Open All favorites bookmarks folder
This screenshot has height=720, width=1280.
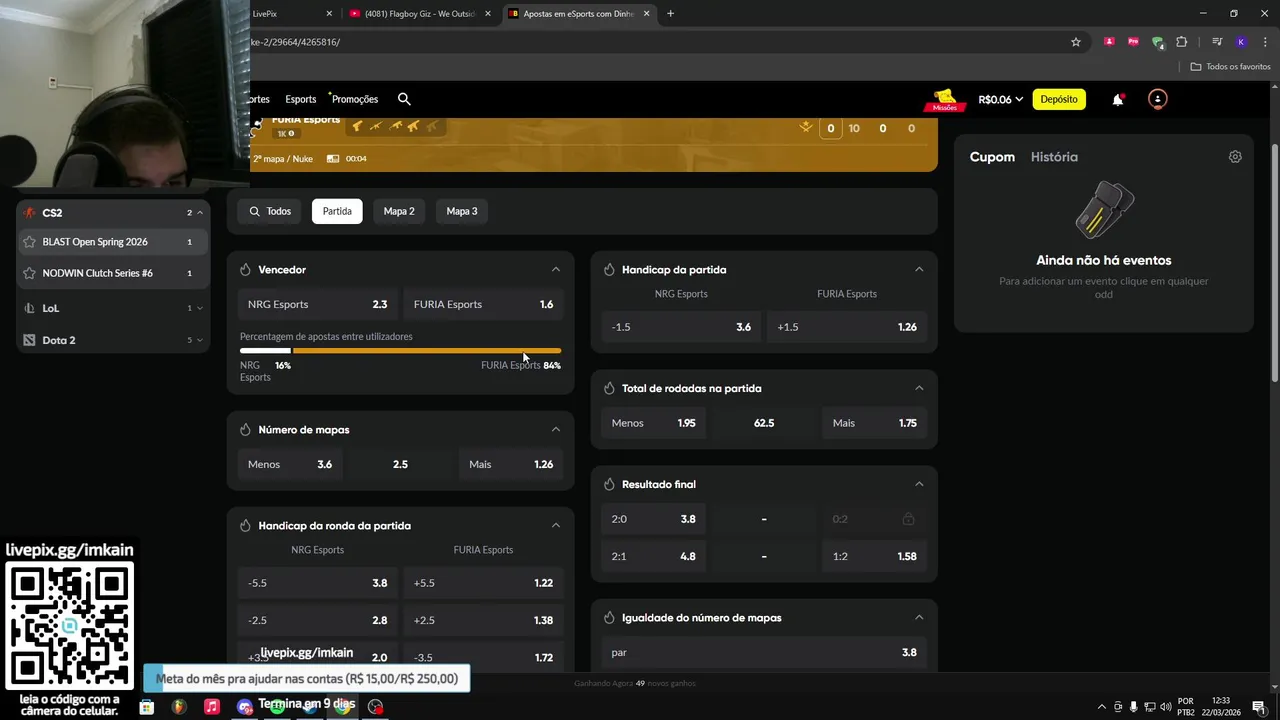click(1230, 67)
